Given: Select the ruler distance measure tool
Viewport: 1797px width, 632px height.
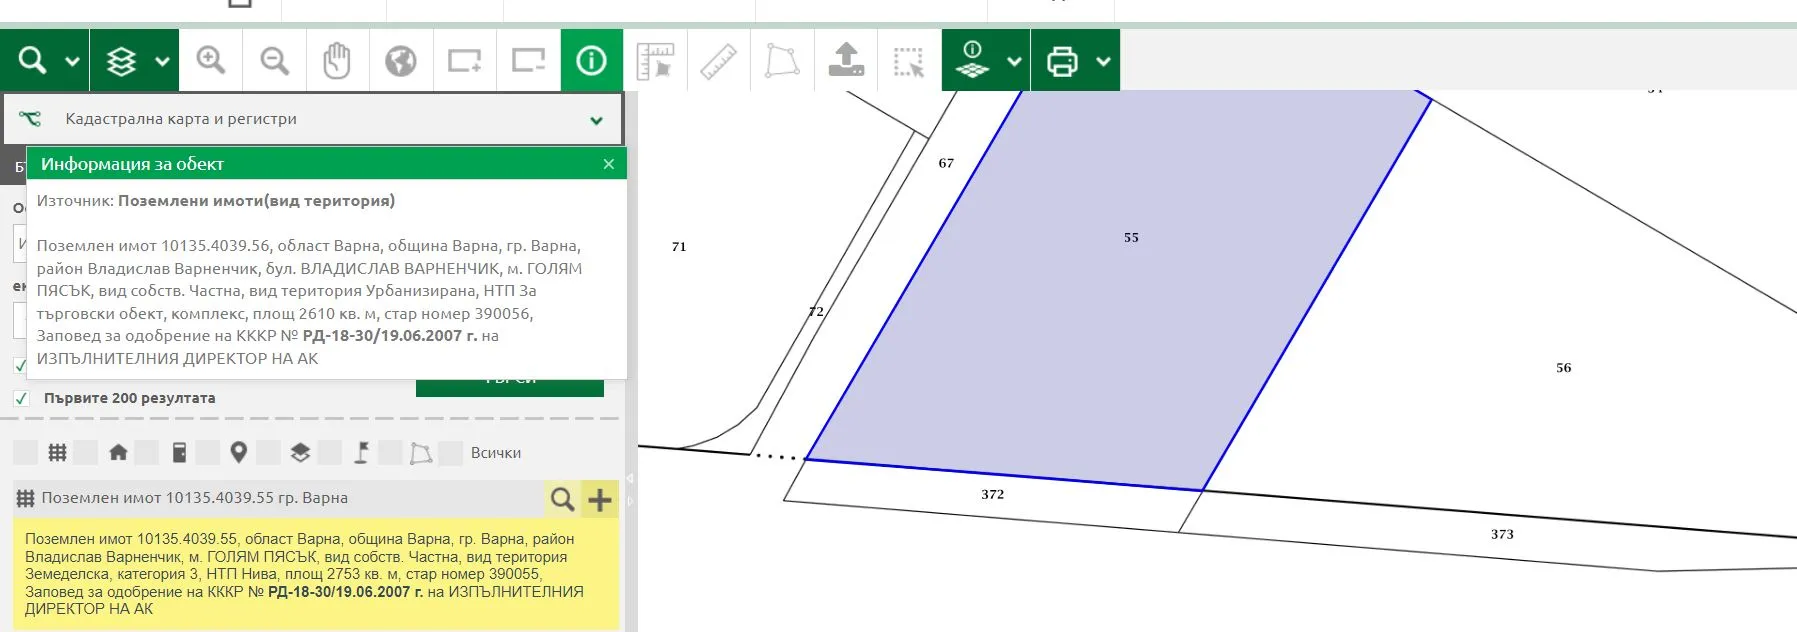Looking at the screenshot, I should 718,61.
